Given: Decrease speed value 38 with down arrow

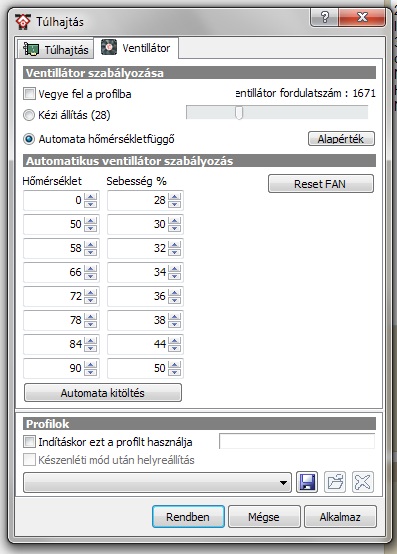Looking at the screenshot, I should coord(174,324).
